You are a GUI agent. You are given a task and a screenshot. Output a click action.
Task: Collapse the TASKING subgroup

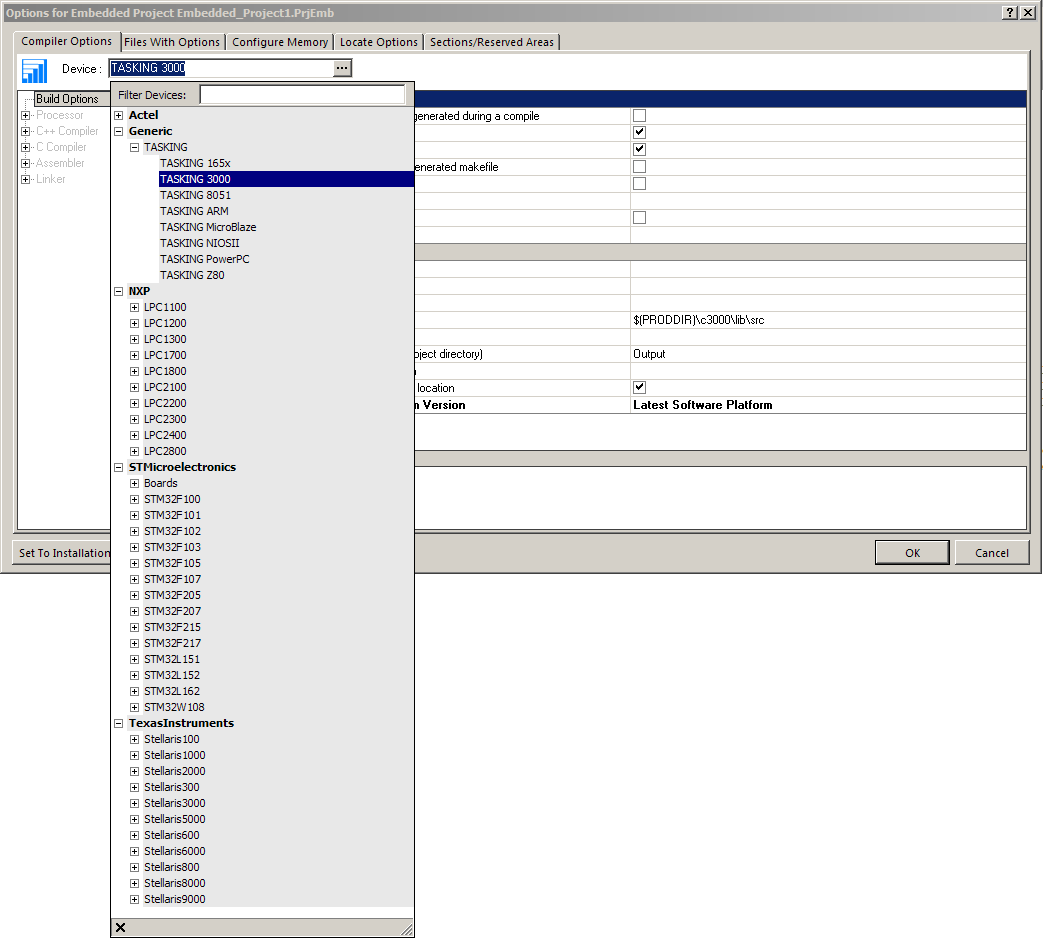(x=134, y=147)
